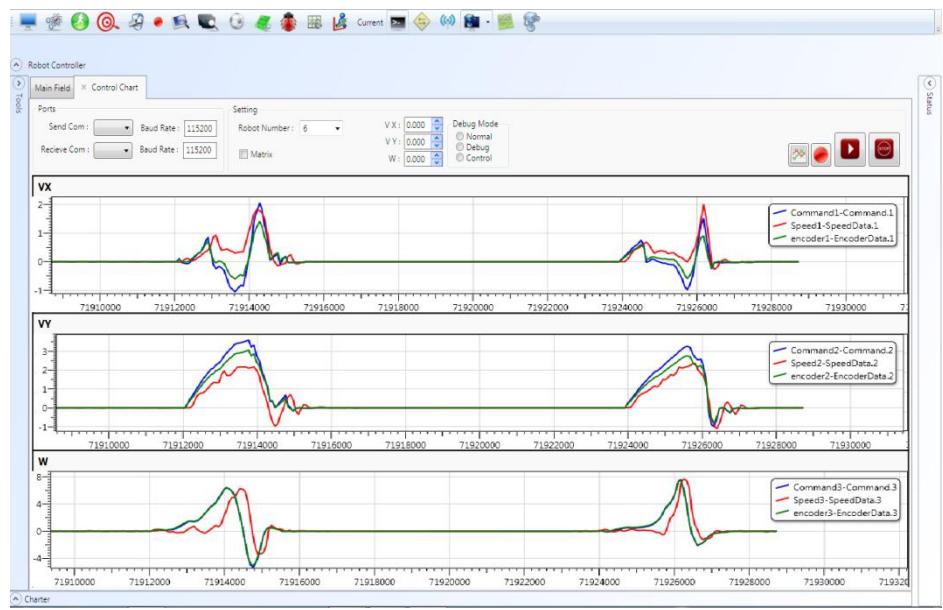Click the VY chart title
Screen dimensions: 943x610
[45, 324]
